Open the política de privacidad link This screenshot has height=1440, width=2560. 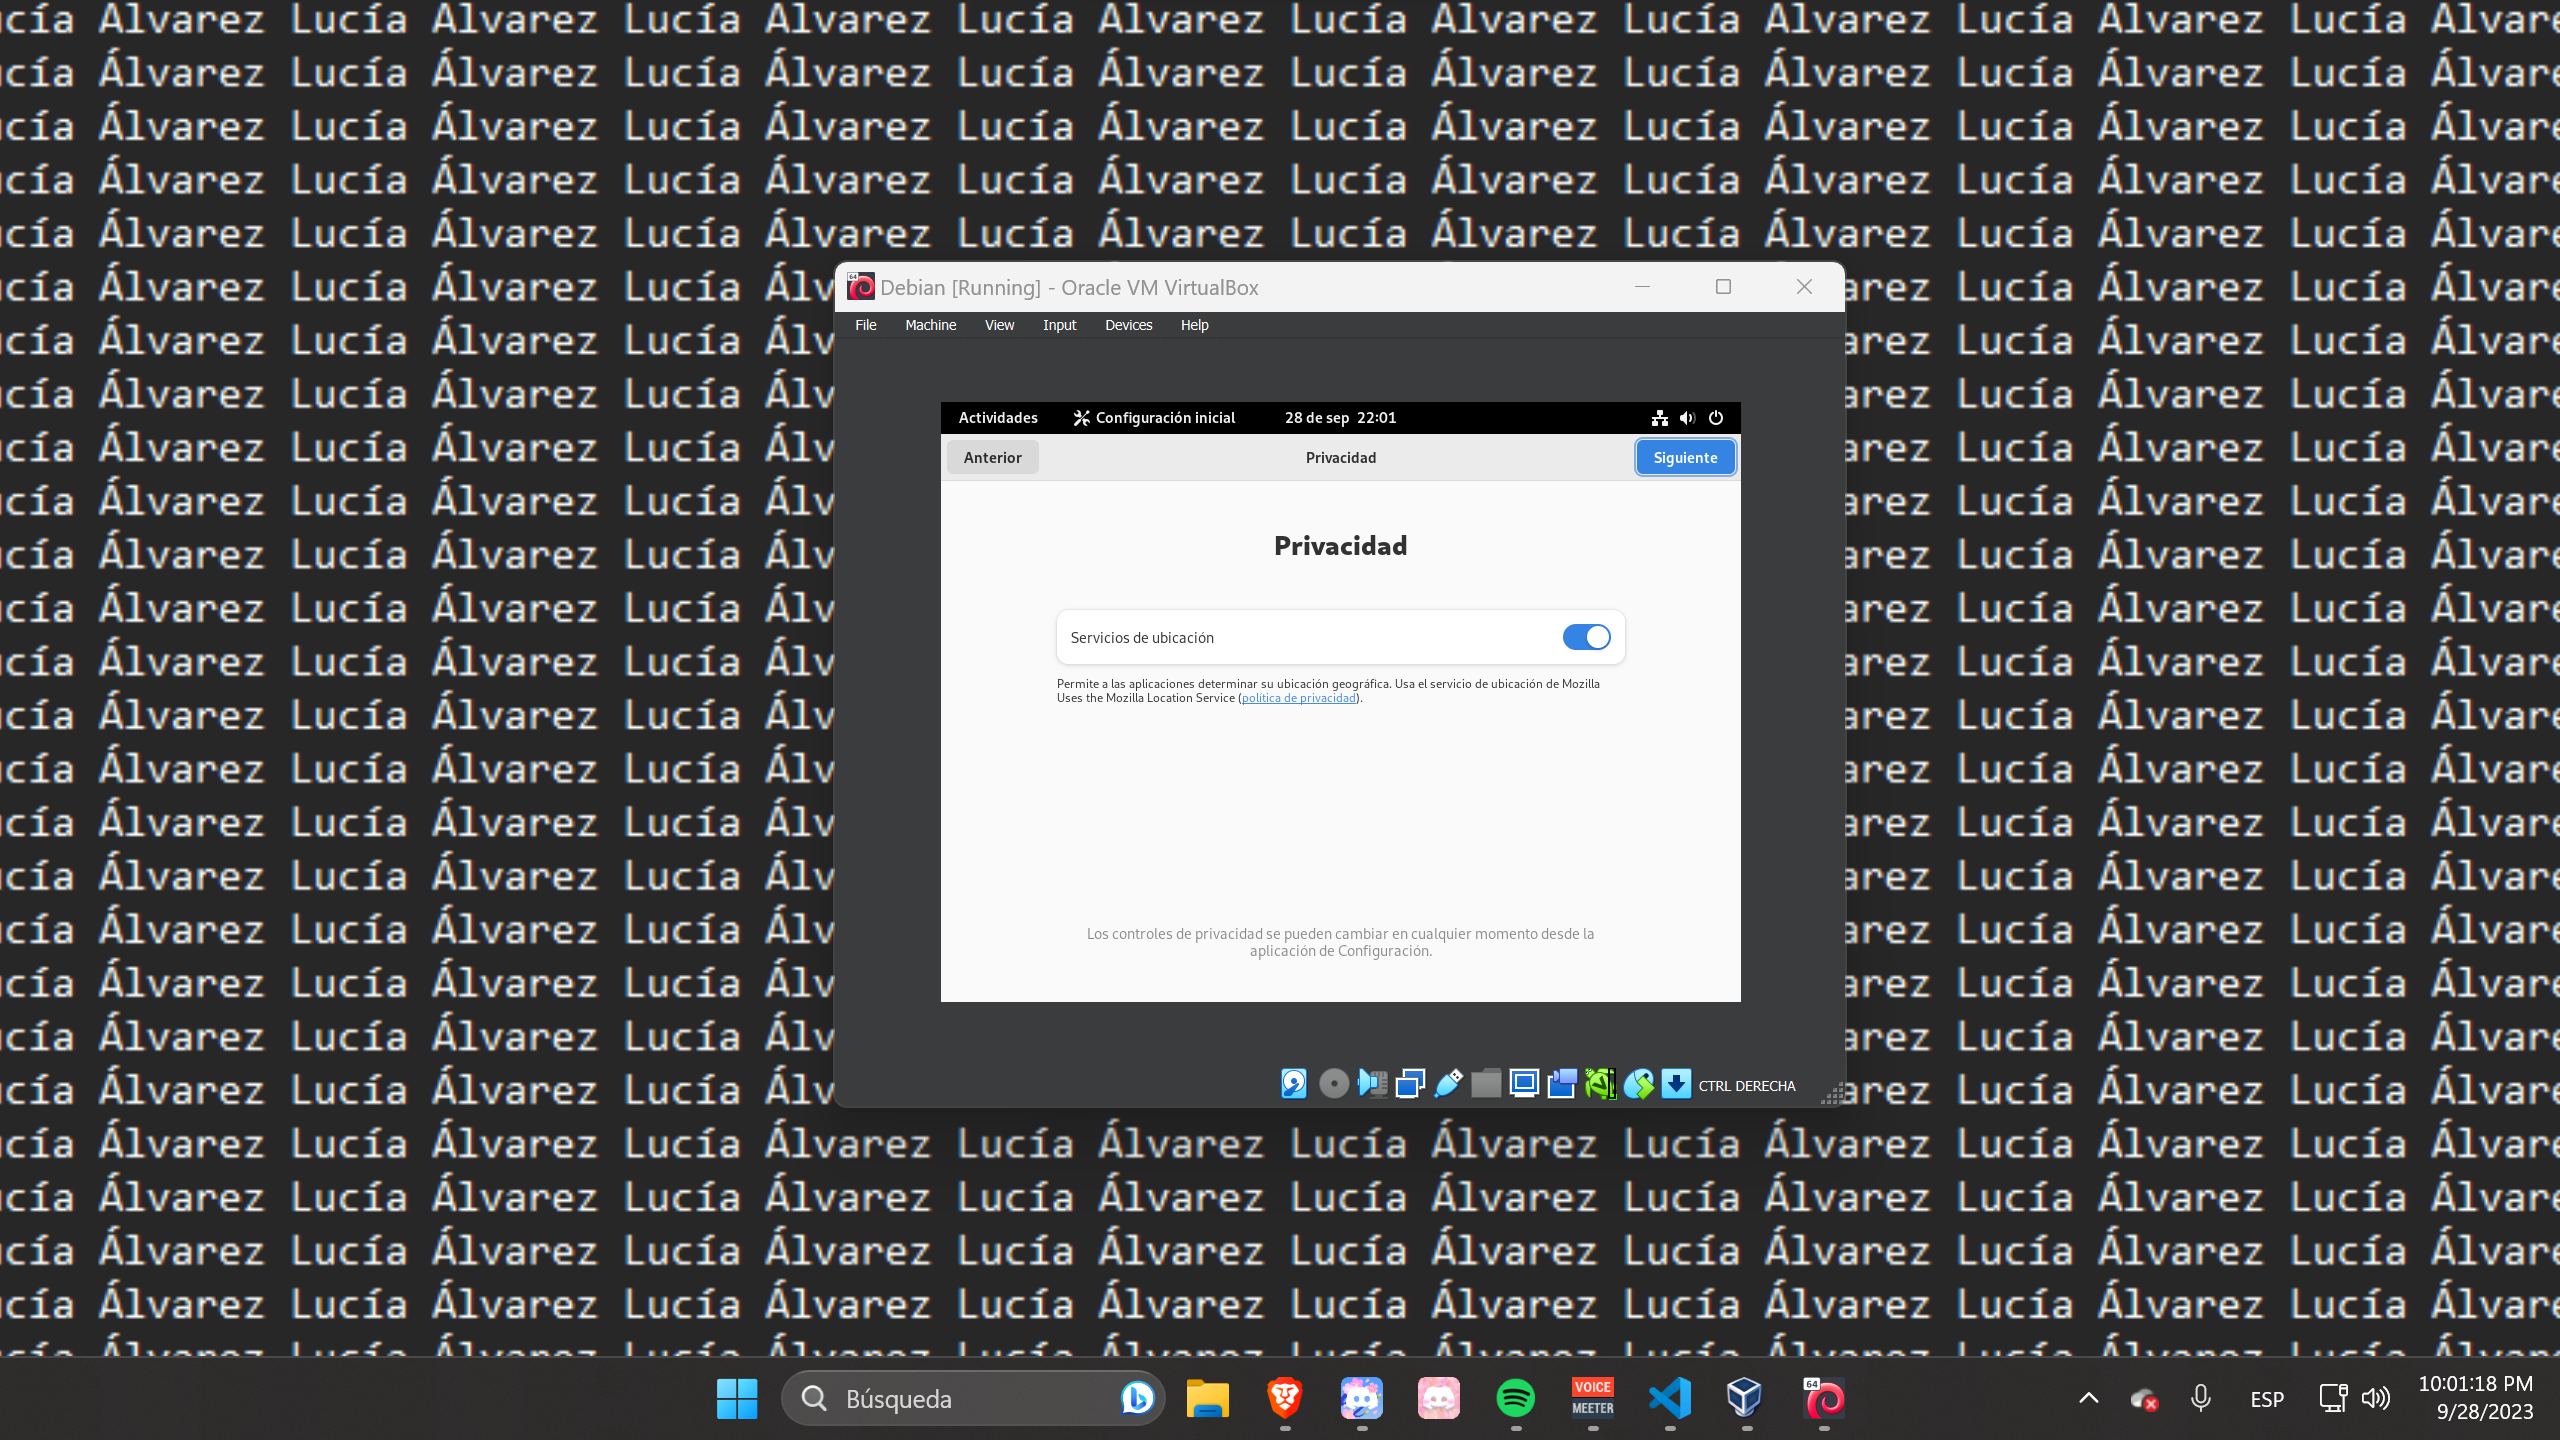click(x=1298, y=697)
